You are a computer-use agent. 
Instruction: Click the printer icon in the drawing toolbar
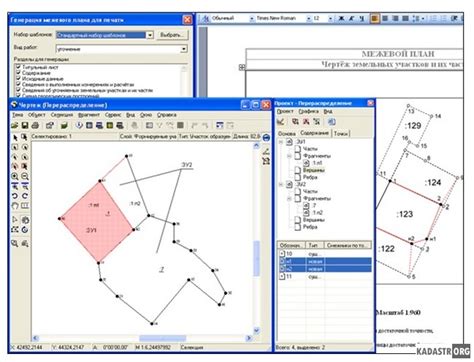point(35,125)
